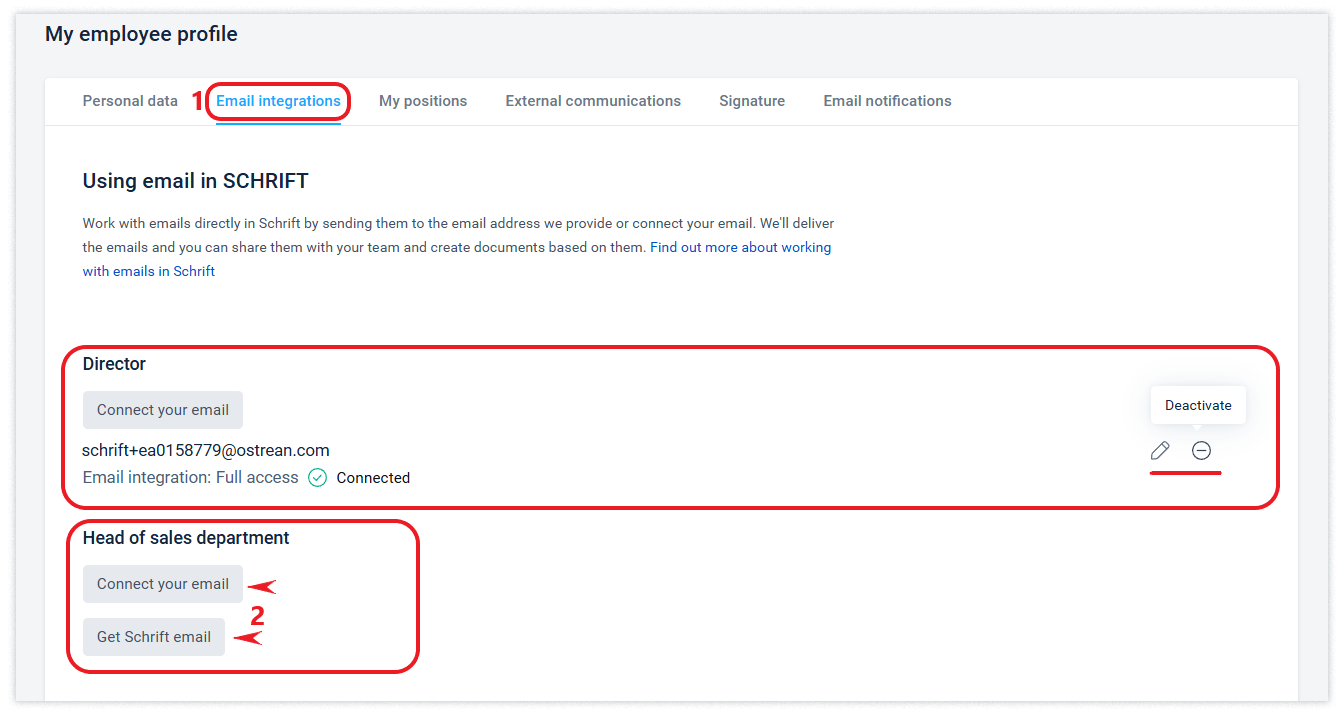Click the Connected status text
The height and width of the screenshot is (713, 1344).
pyautogui.click(x=373, y=478)
